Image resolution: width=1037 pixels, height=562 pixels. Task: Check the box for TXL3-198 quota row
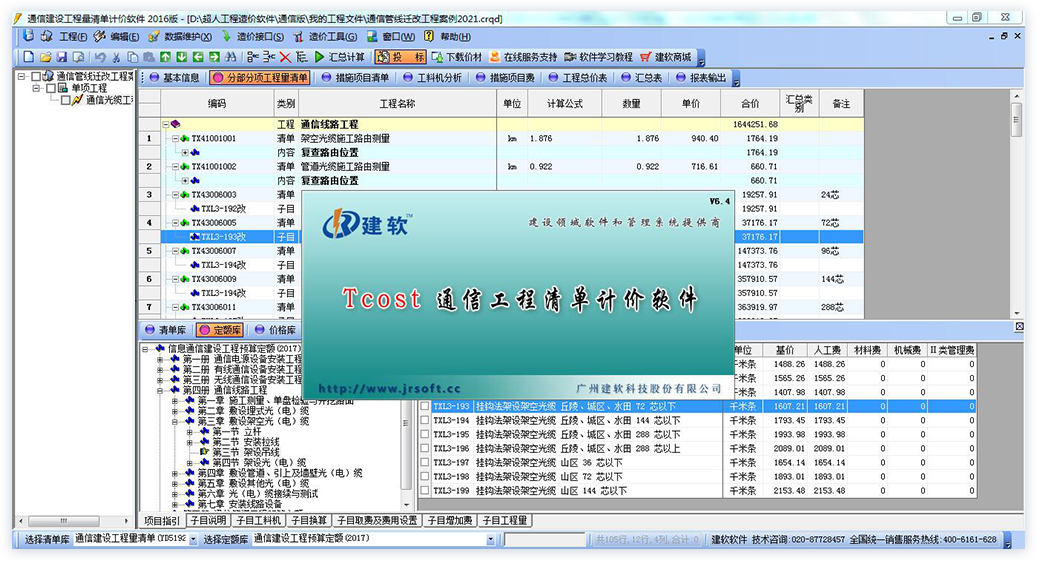click(x=425, y=477)
